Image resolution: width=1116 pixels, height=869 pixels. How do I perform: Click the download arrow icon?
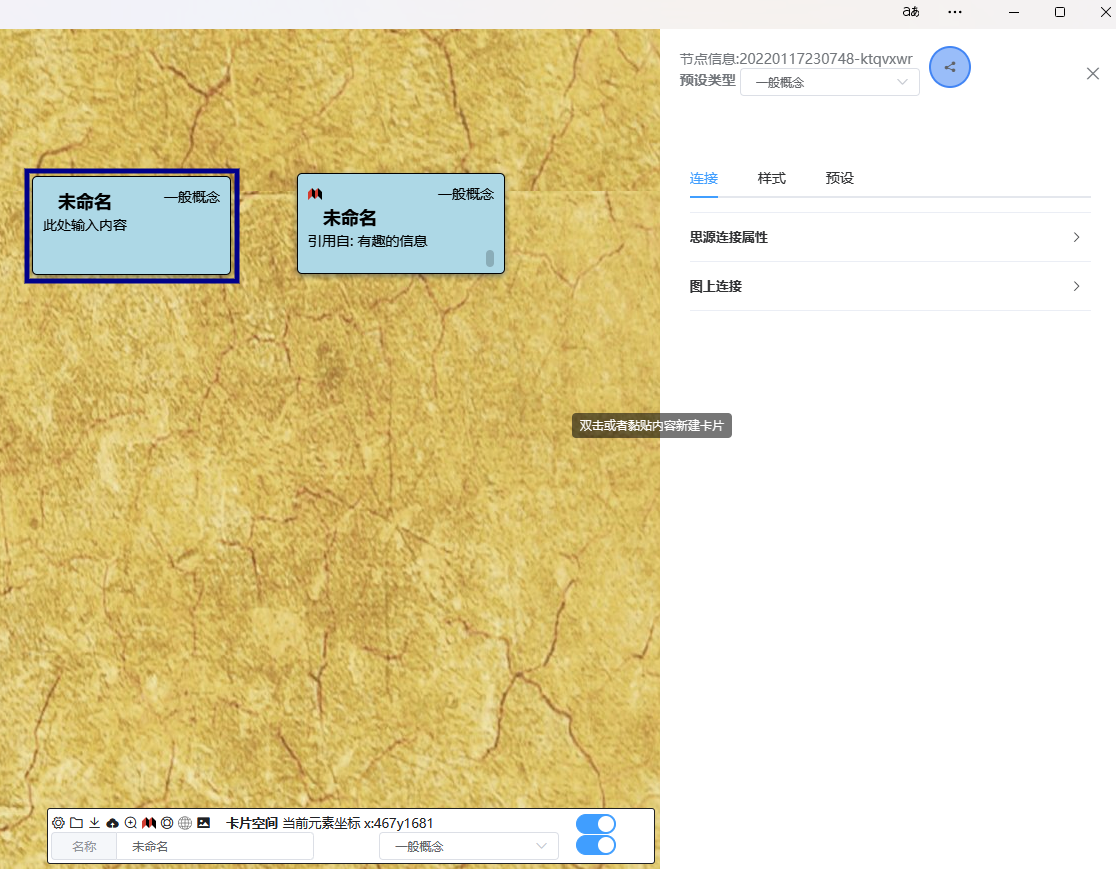click(94, 823)
